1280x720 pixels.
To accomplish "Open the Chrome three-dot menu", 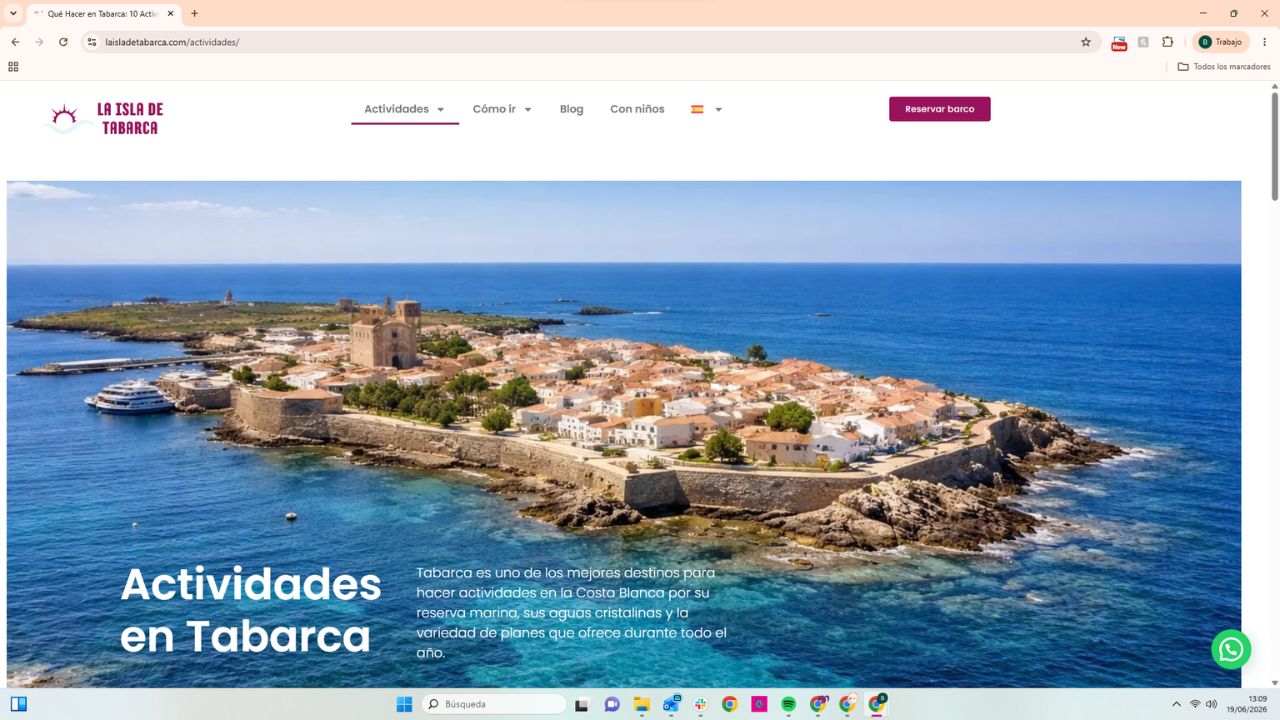I will pos(1264,42).
